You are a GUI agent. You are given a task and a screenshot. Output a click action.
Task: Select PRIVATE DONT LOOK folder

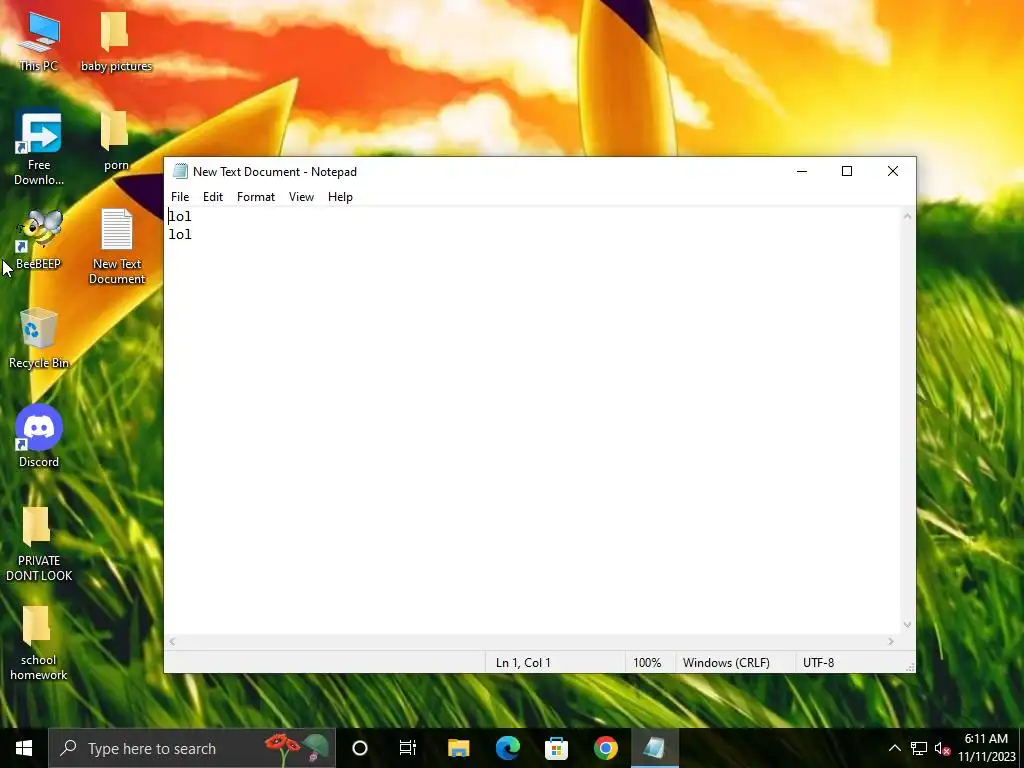[x=39, y=544]
